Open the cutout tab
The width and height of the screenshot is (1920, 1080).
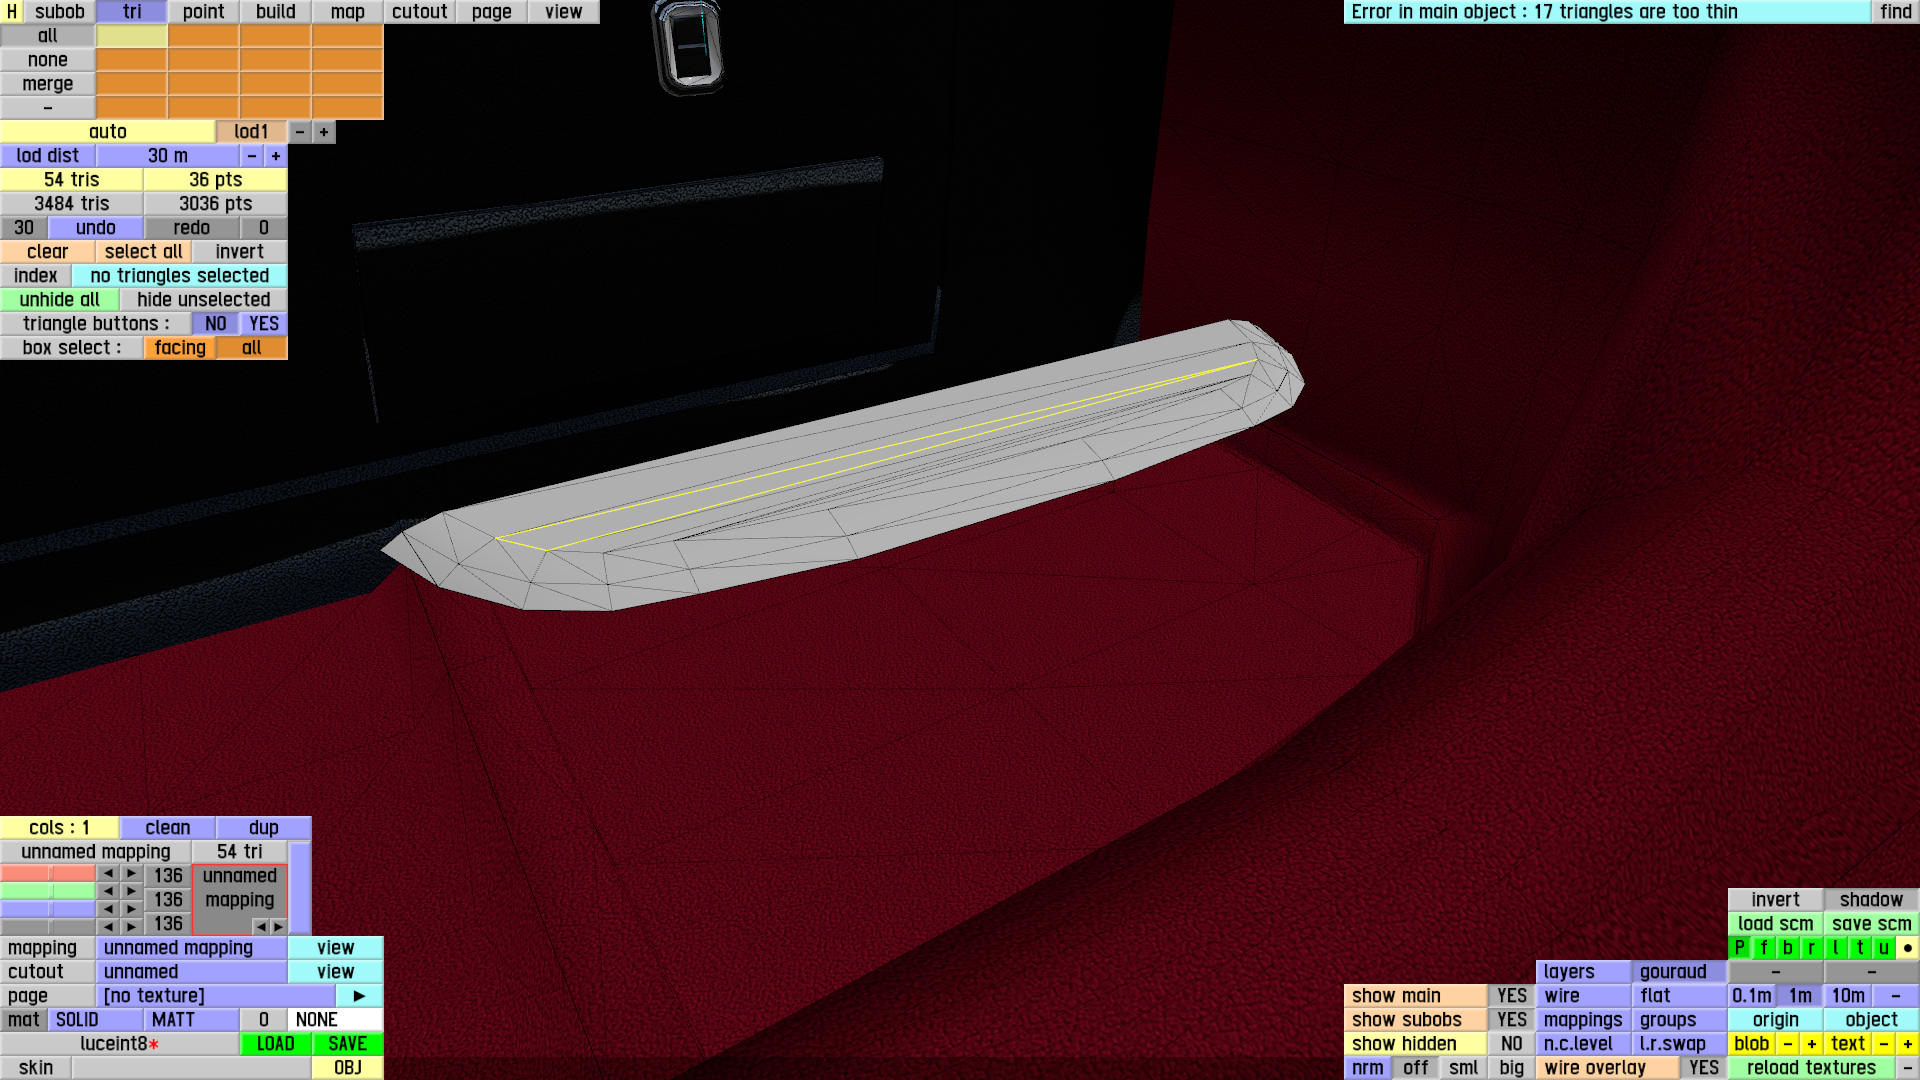[x=419, y=12]
